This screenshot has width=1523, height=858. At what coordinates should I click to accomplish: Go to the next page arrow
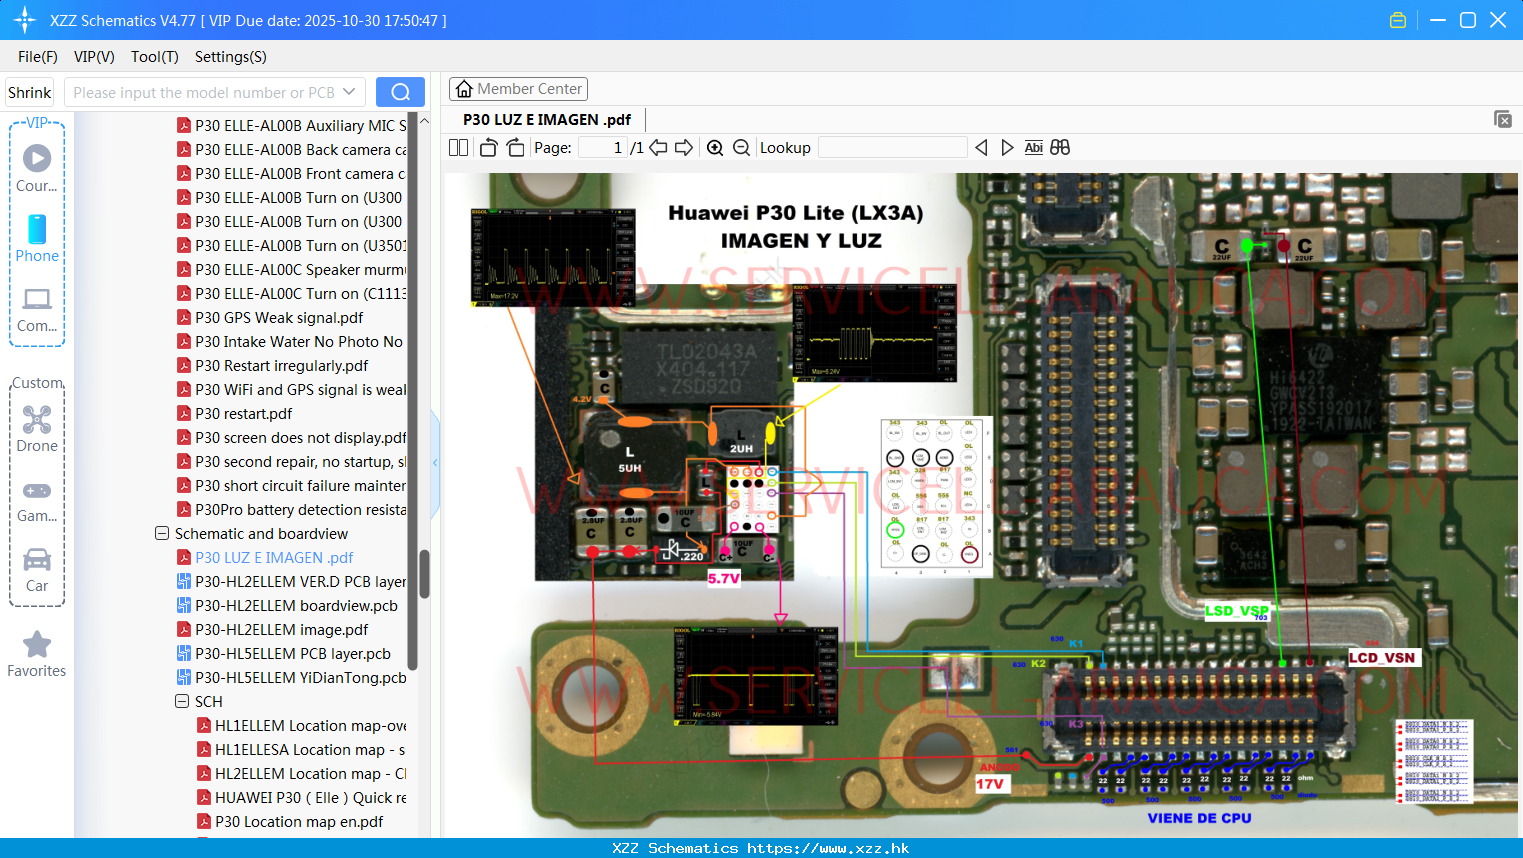click(x=684, y=147)
